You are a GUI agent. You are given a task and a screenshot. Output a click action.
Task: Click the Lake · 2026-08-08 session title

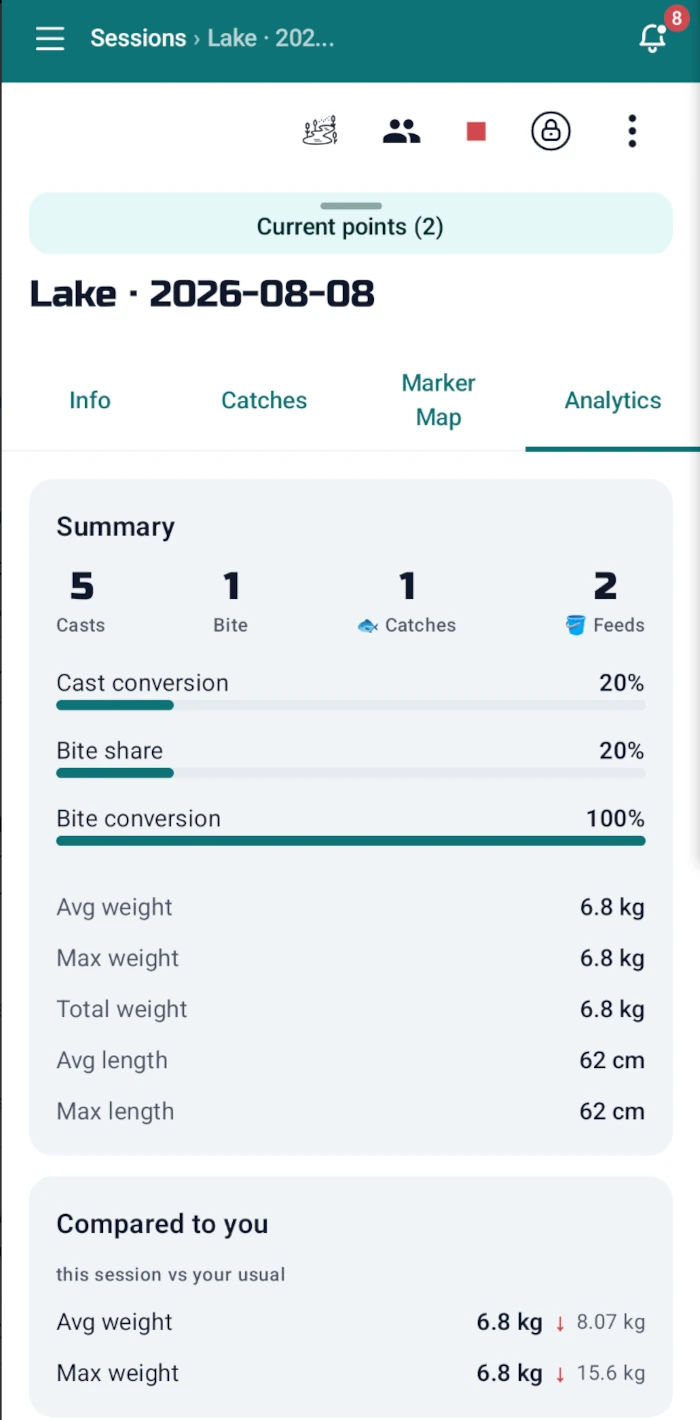[202, 294]
